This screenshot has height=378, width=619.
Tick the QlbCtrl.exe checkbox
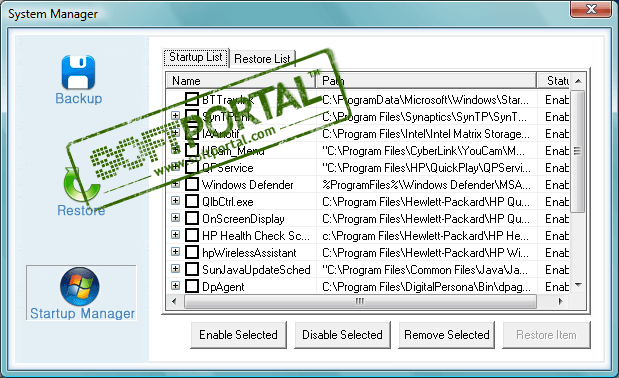point(192,201)
